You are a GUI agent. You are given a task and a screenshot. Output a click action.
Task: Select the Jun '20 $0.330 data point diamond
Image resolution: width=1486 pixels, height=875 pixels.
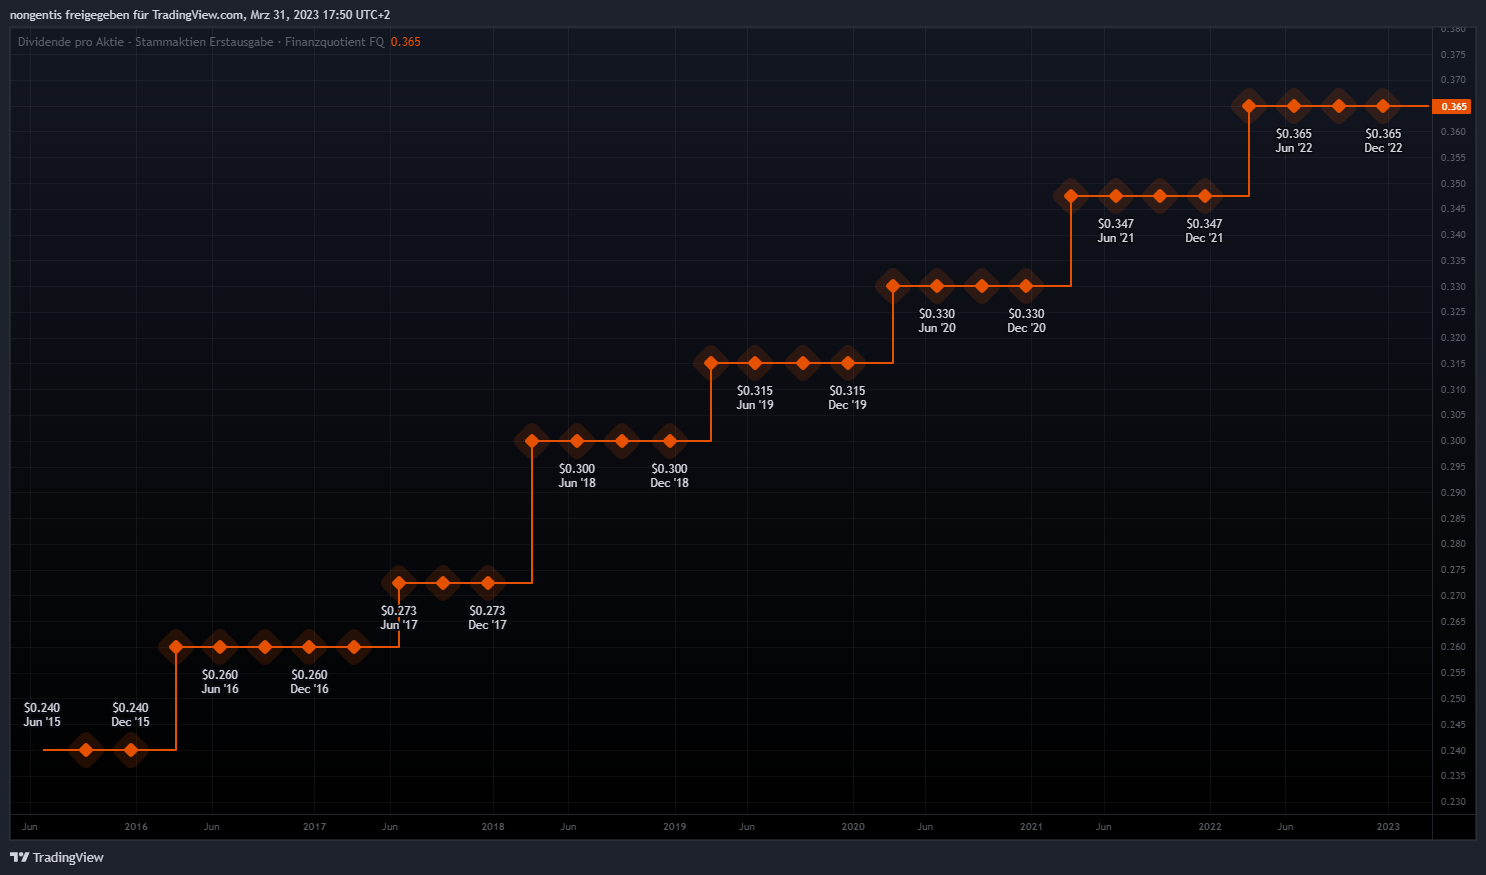pos(937,286)
